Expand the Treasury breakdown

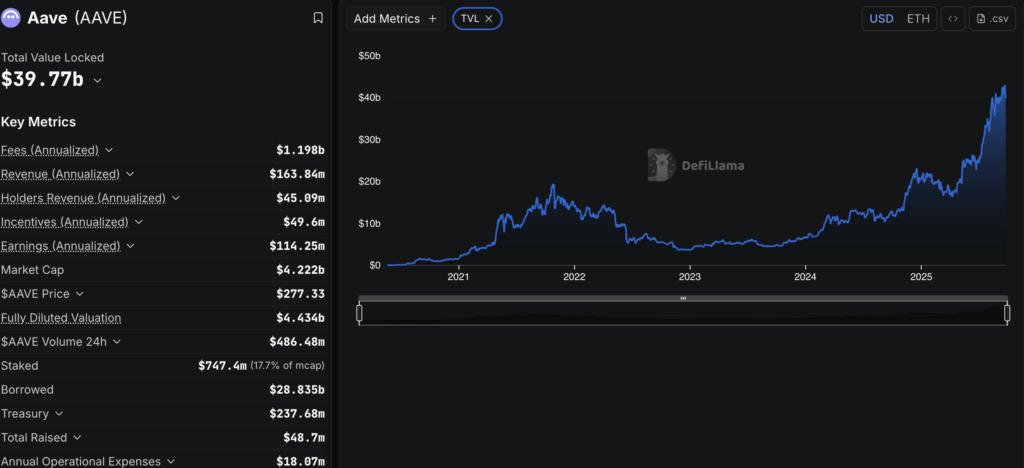(x=59, y=414)
